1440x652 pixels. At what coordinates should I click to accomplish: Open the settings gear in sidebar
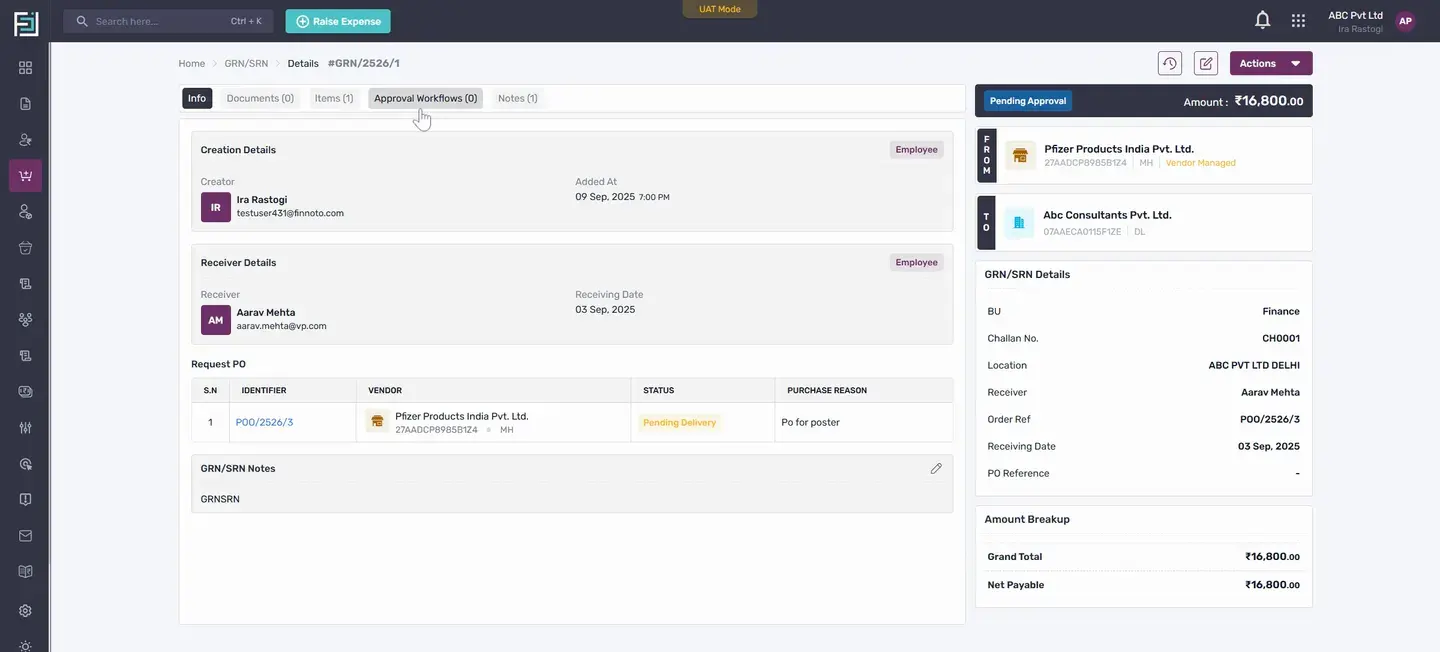coord(25,610)
